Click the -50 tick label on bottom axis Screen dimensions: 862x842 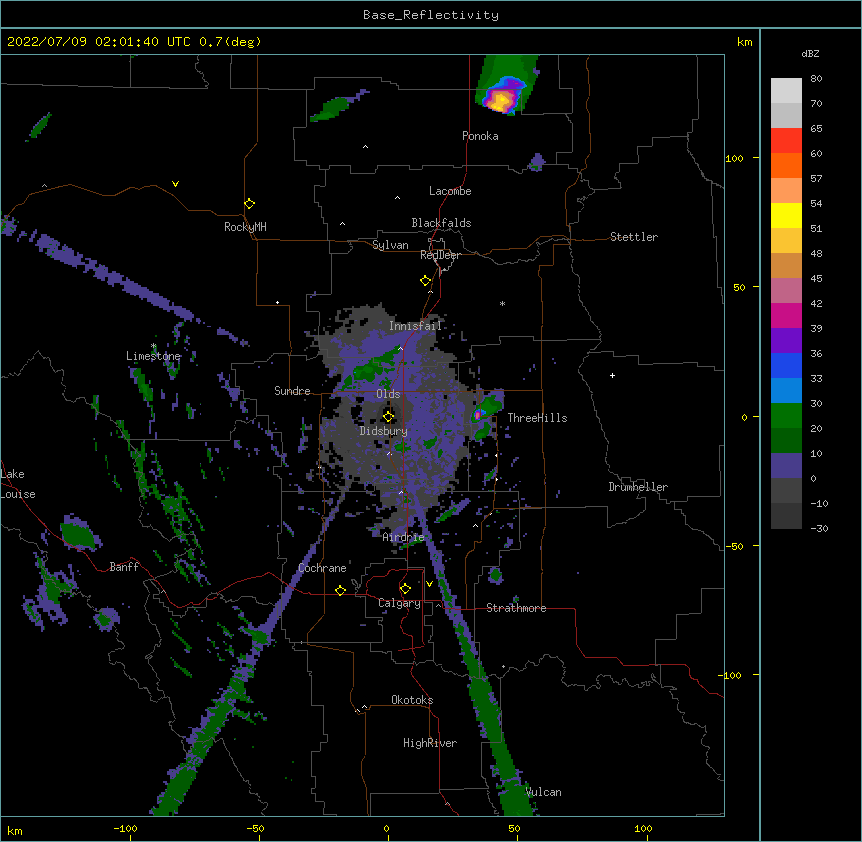[255, 828]
